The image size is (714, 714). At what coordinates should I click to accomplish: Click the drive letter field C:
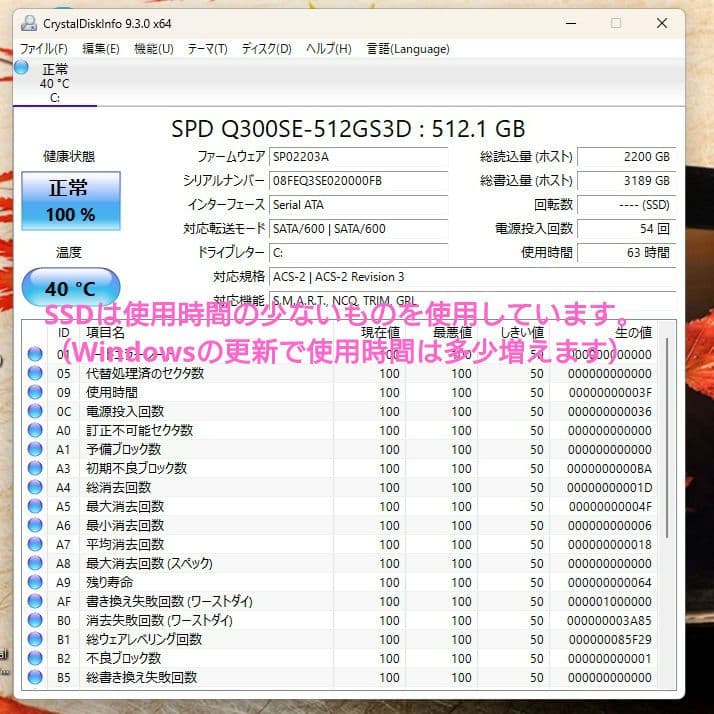pyautogui.click(x=358, y=253)
